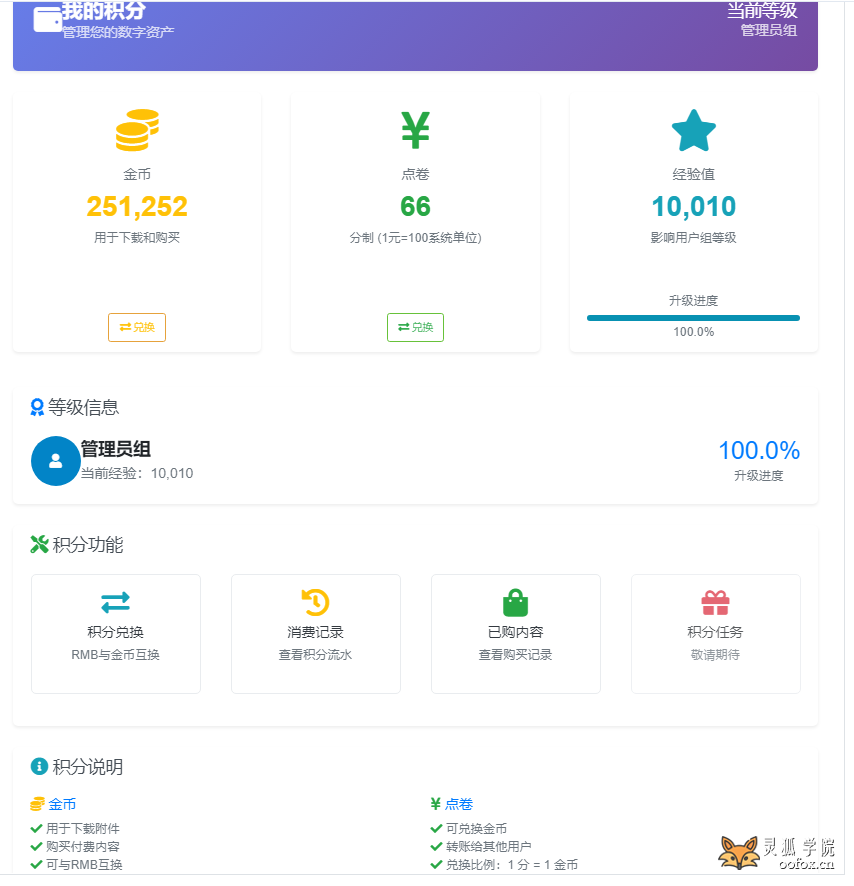Click the 251,252 gold coin balance

(x=137, y=206)
